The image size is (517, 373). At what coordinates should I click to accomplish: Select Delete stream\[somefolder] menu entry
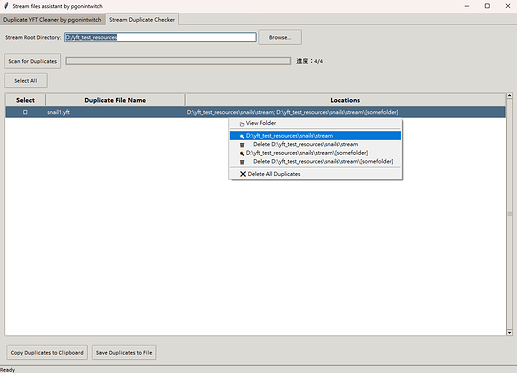point(315,162)
